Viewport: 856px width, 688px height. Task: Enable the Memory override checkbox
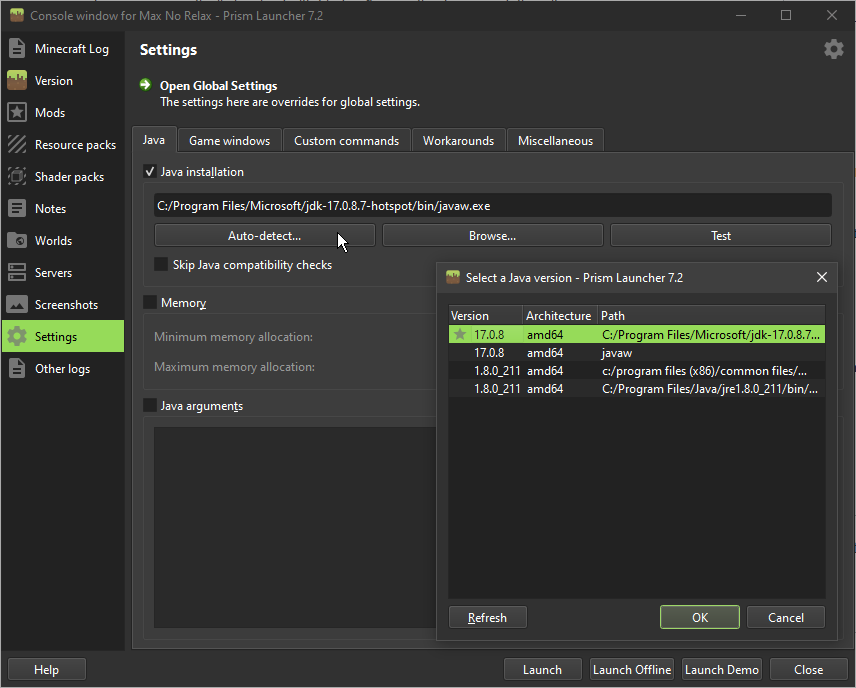point(150,303)
